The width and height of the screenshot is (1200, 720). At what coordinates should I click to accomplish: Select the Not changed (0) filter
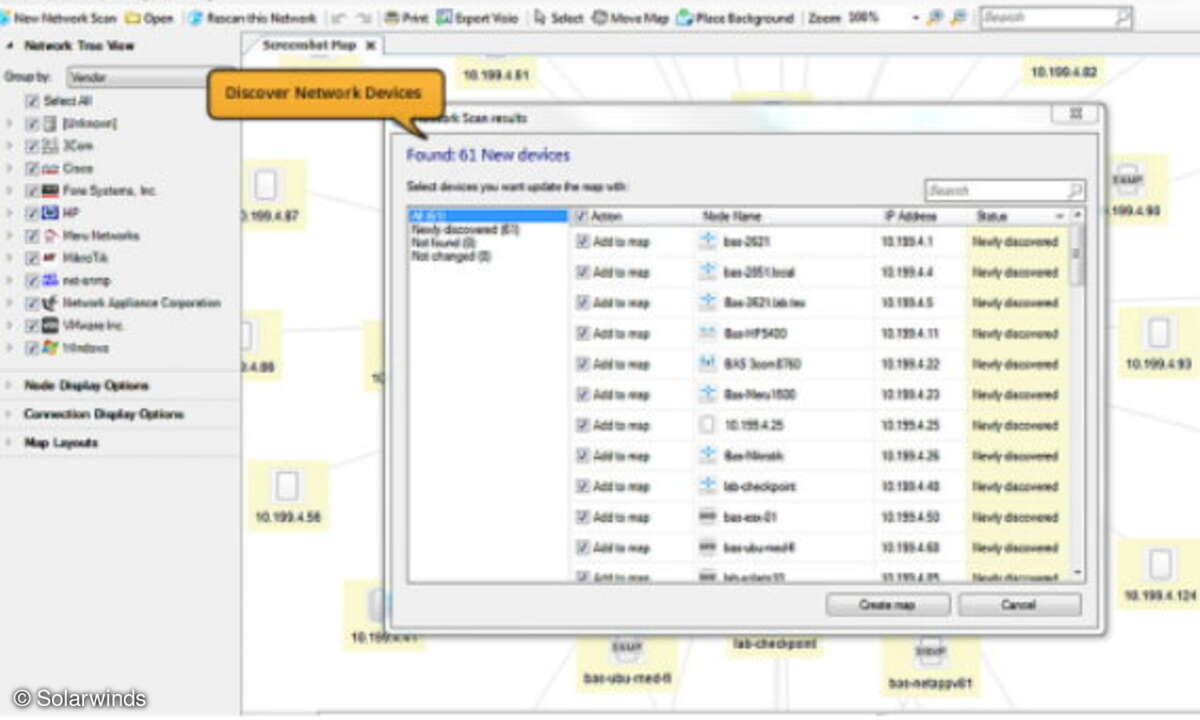pos(451,256)
